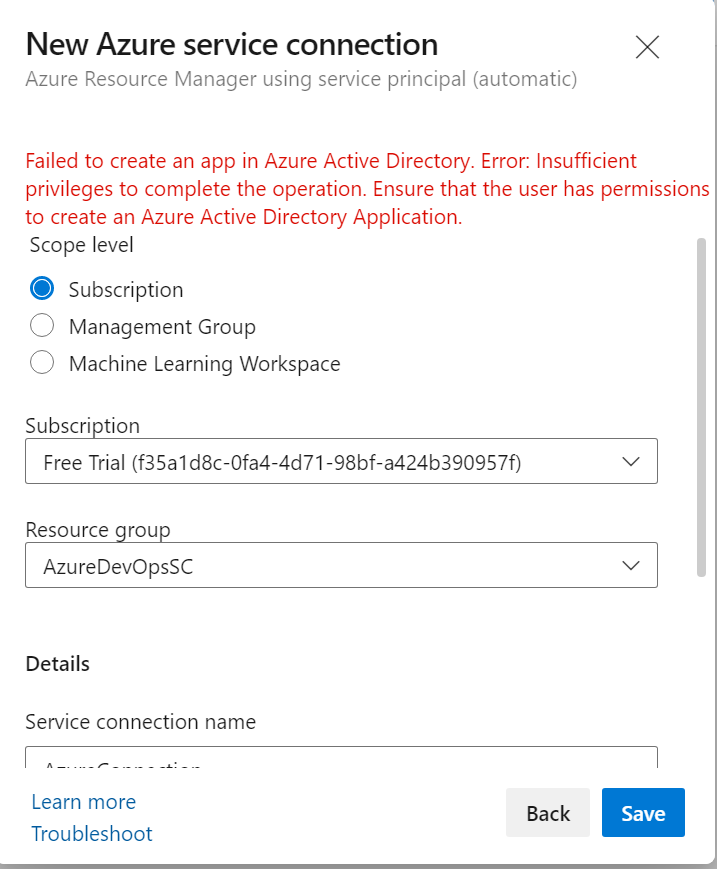Click the AzureConnection name field

click(x=340, y=762)
